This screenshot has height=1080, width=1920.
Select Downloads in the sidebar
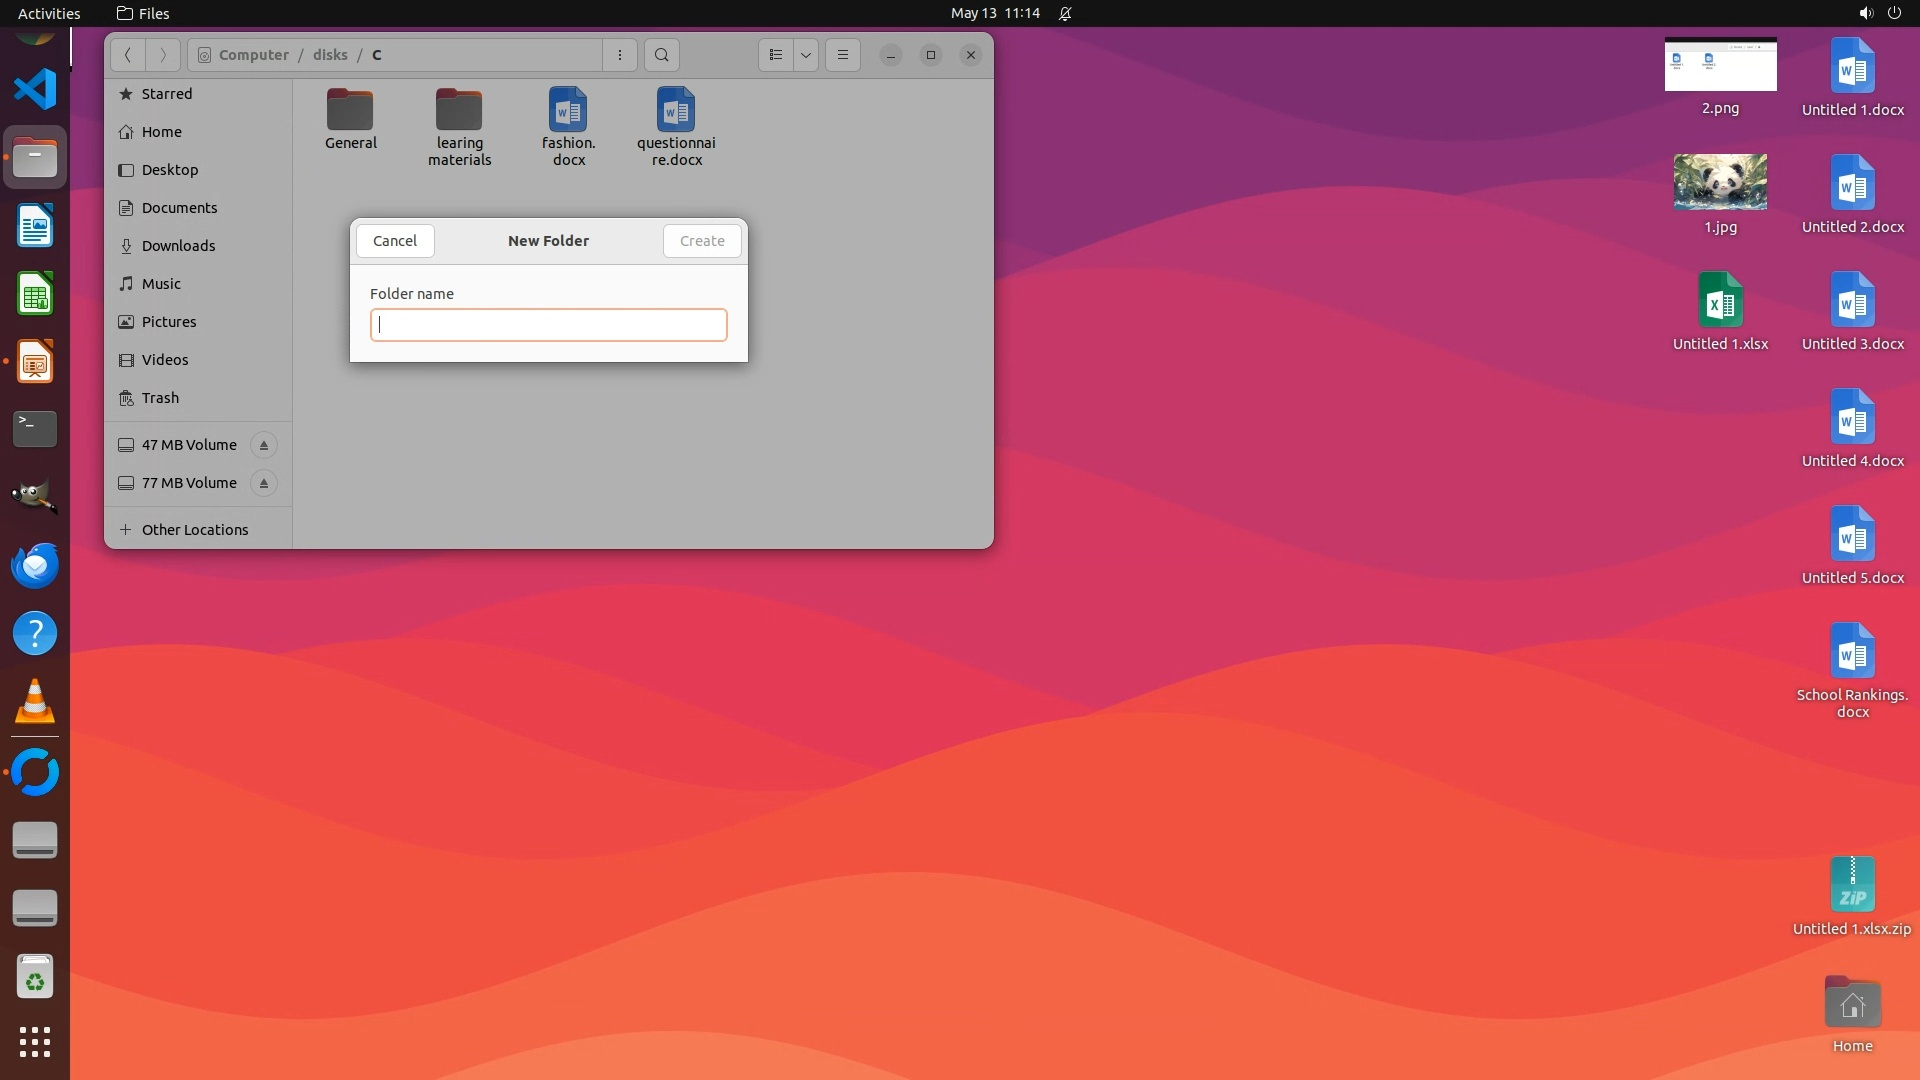tap(178, 246)
